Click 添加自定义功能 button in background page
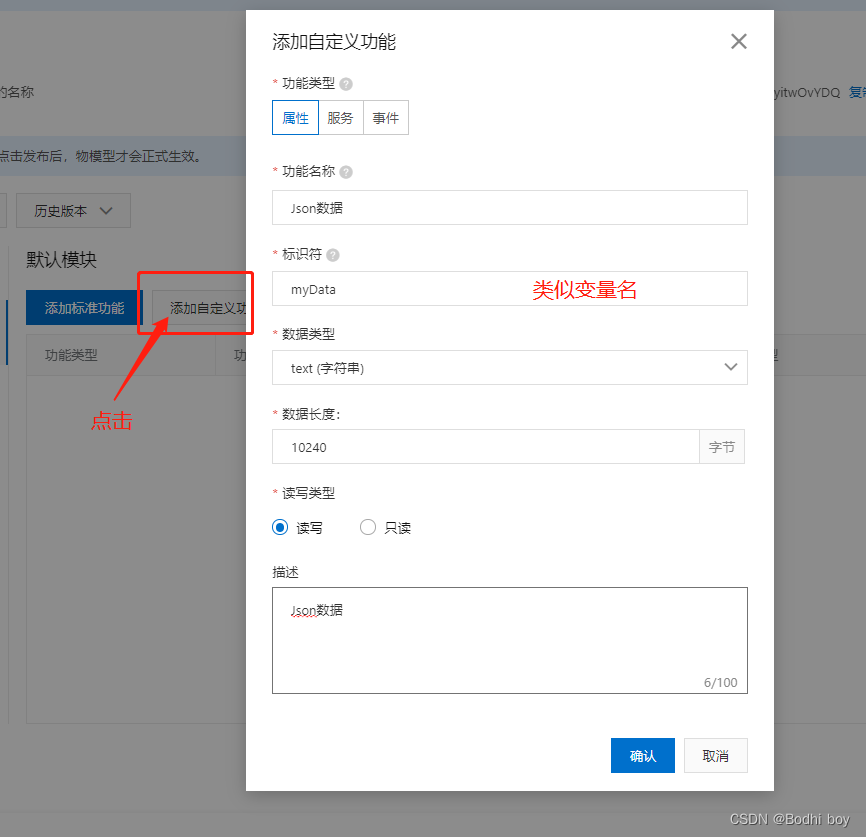The width and height of the screenshot is (866, 837). click(x=199, y=308)
